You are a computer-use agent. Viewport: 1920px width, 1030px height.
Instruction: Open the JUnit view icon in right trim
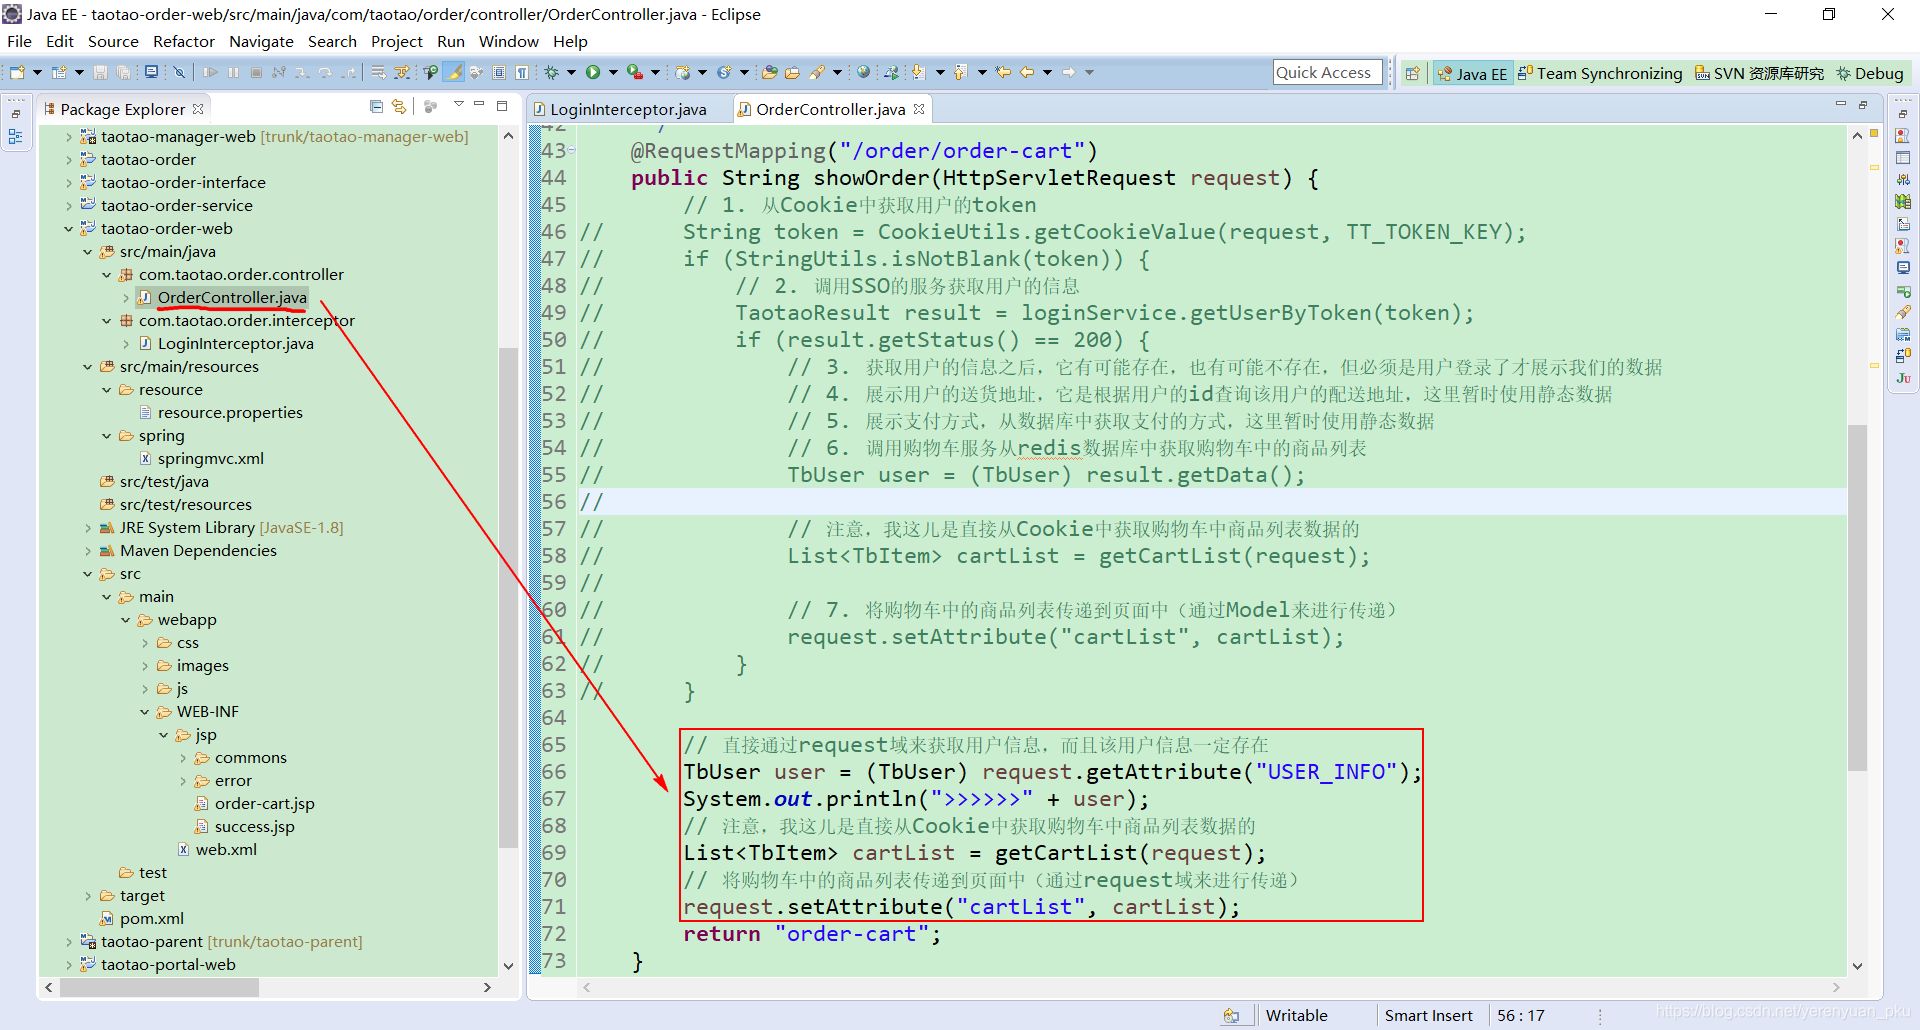point(1903,378)
